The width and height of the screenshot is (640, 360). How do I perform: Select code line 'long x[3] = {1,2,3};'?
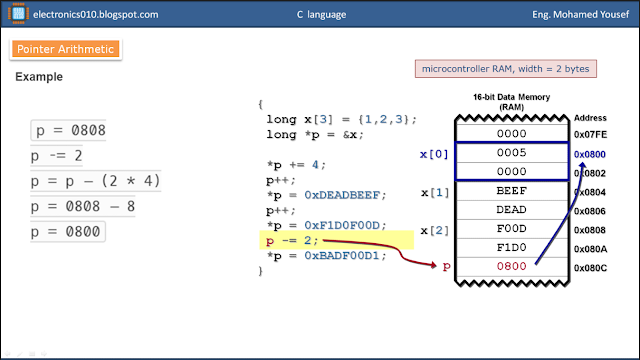pos(342,120)
